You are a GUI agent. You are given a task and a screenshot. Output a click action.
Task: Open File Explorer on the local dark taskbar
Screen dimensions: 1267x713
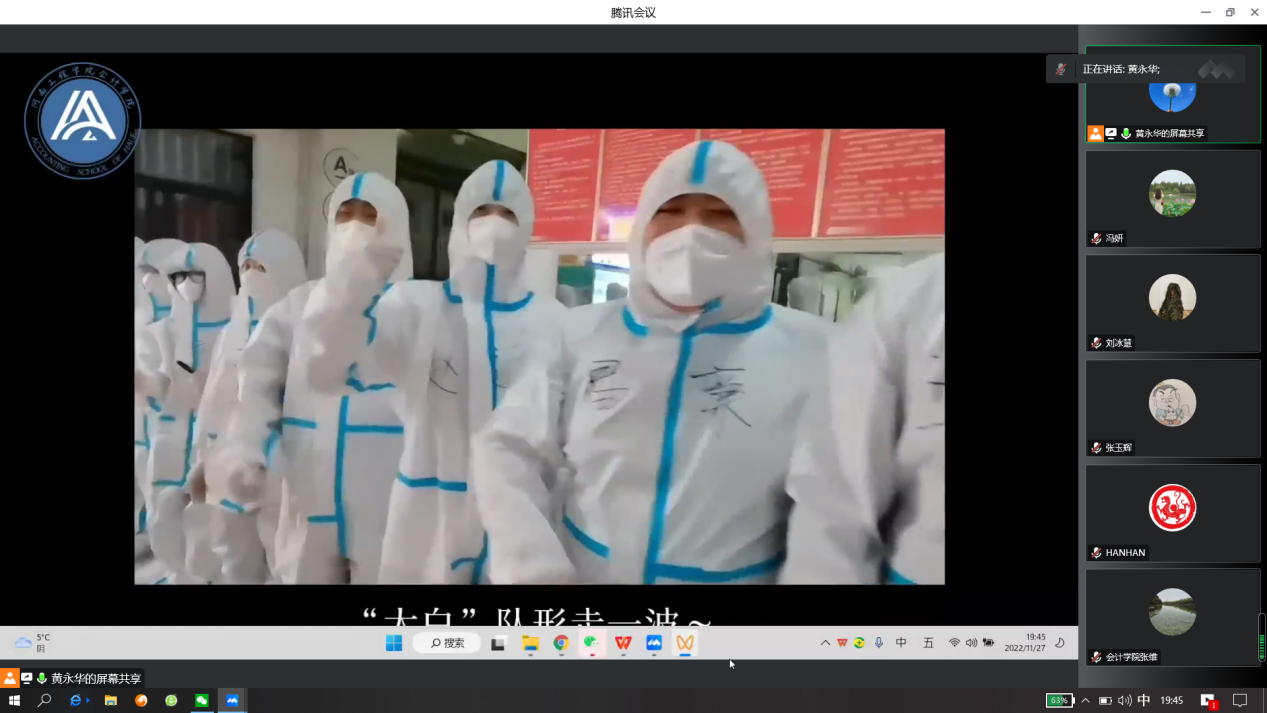click(110, 701)
